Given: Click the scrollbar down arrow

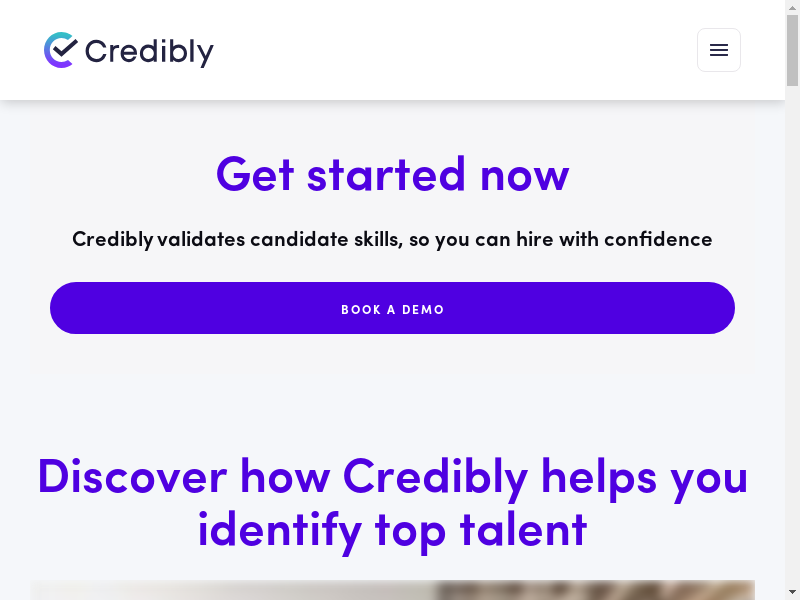Looking at the screenshot, I should [792, 592].
